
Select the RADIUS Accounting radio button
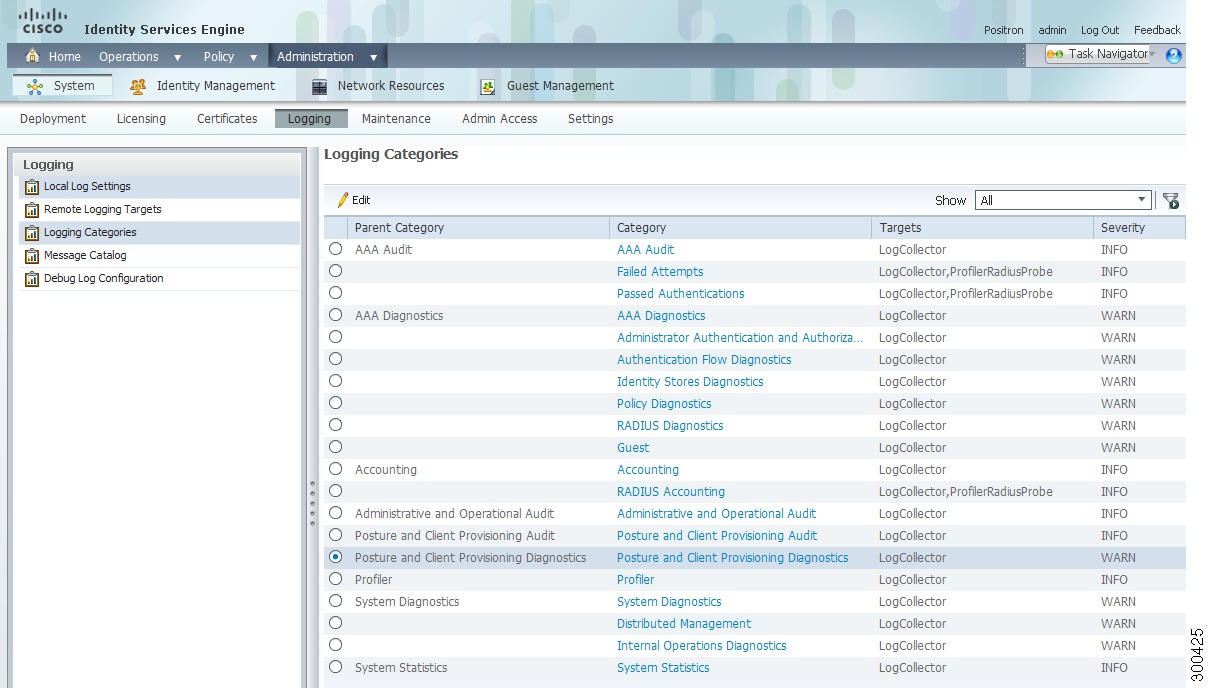coord(335,491)
